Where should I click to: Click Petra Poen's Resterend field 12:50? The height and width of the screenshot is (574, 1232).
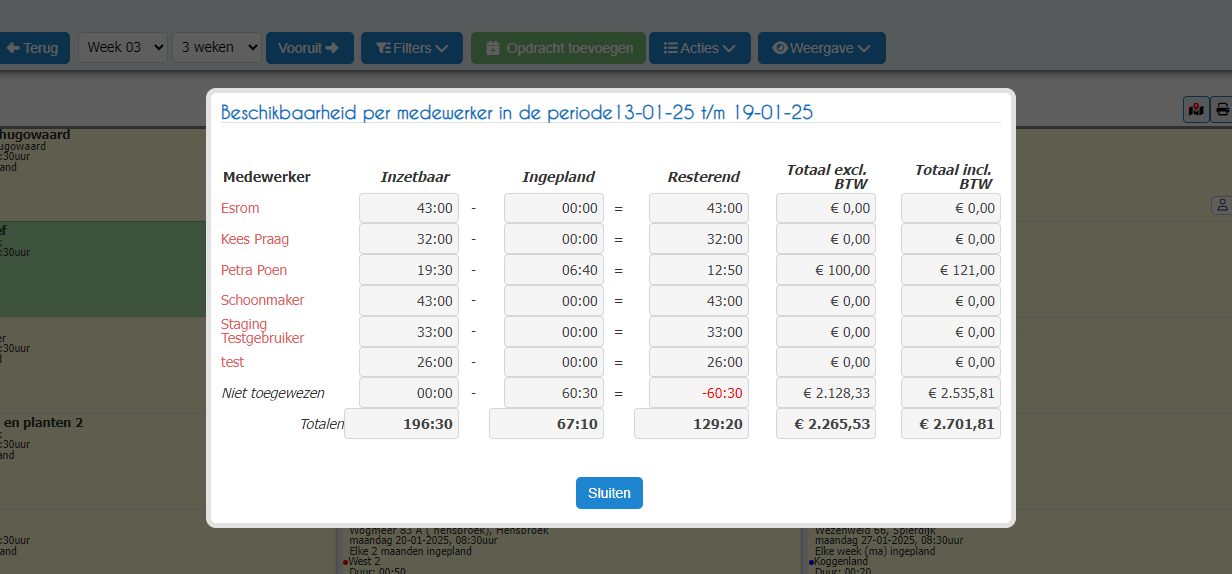[699, 270]
